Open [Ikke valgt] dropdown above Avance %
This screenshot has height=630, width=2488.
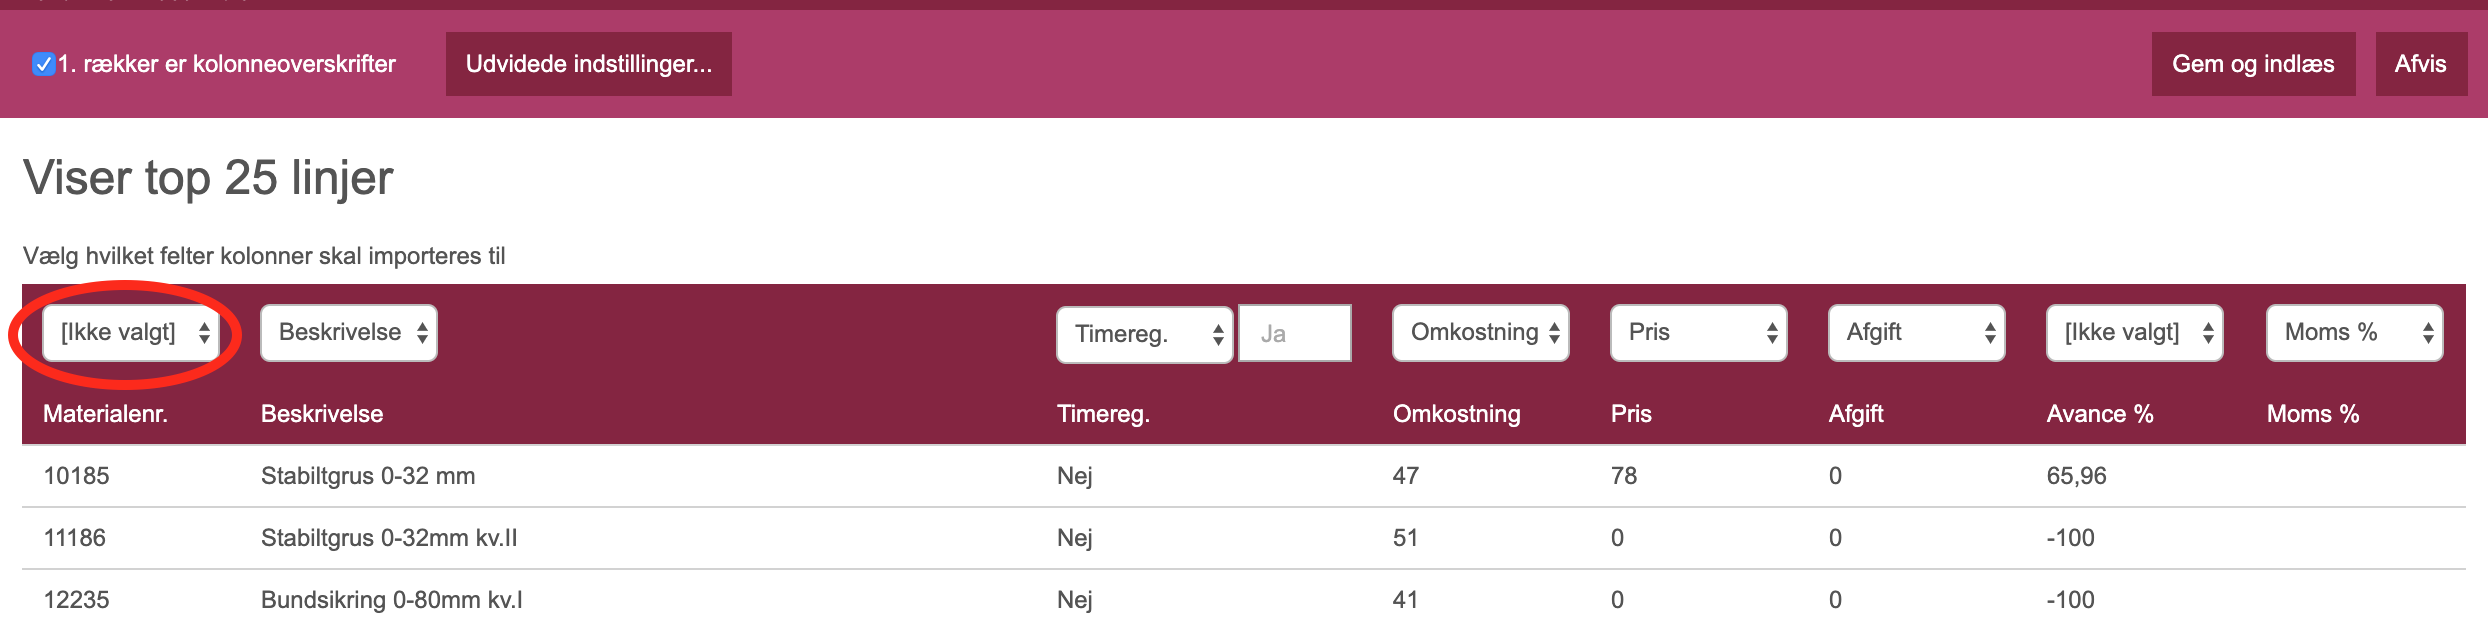(2135, 333)
